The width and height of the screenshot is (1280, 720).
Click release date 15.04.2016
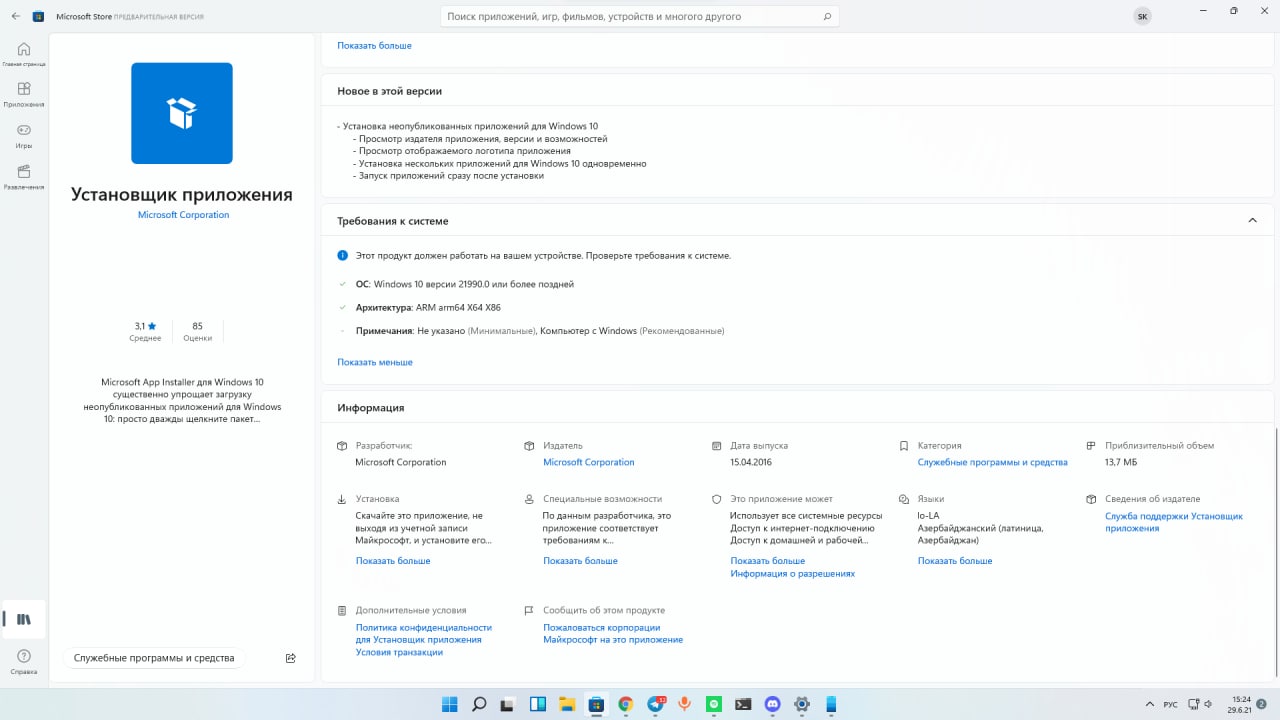[751, 462]
